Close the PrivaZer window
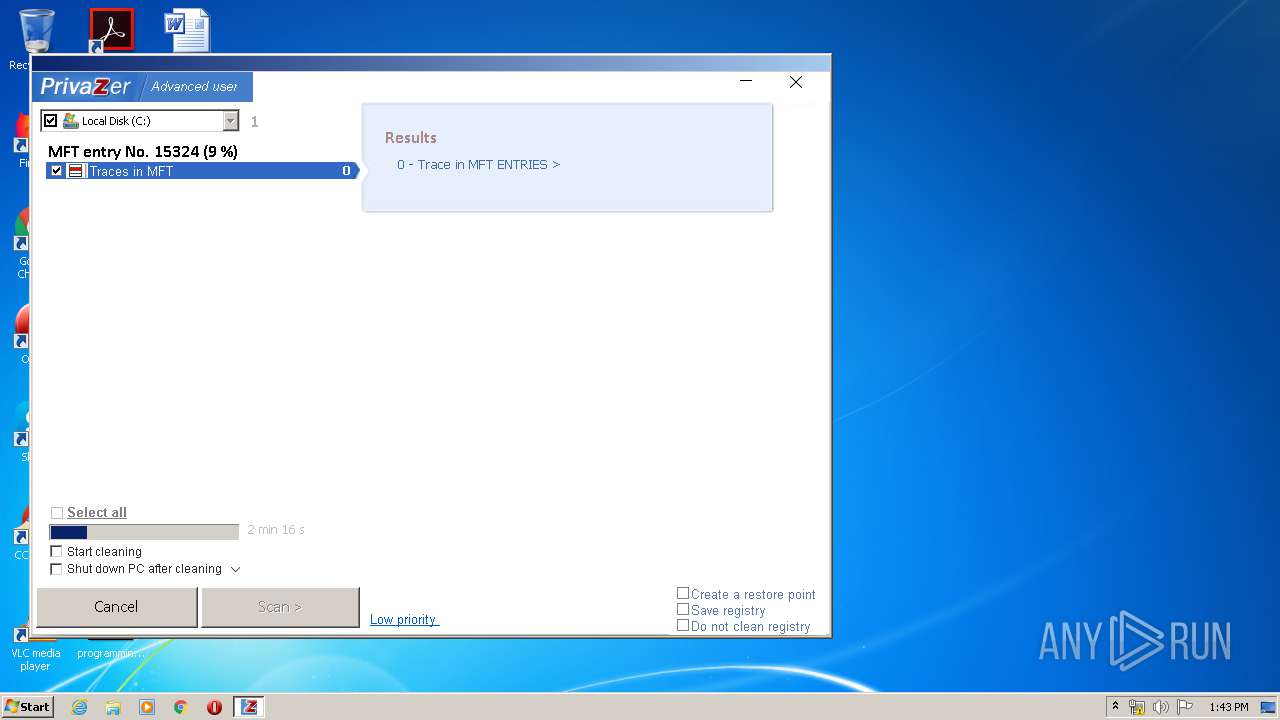 point(796,82)
